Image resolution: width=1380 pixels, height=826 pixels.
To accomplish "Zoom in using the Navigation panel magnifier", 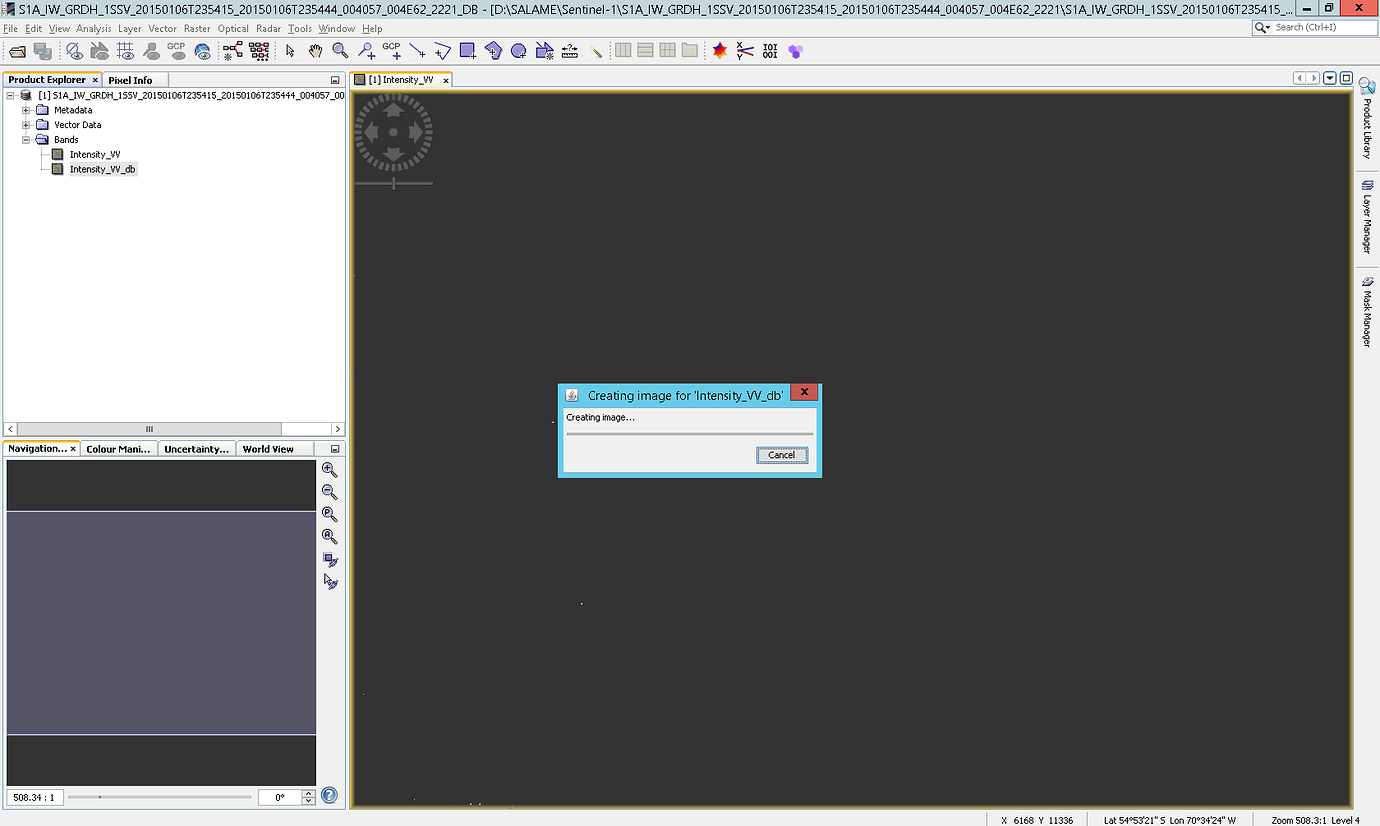I will click(330, 469).
